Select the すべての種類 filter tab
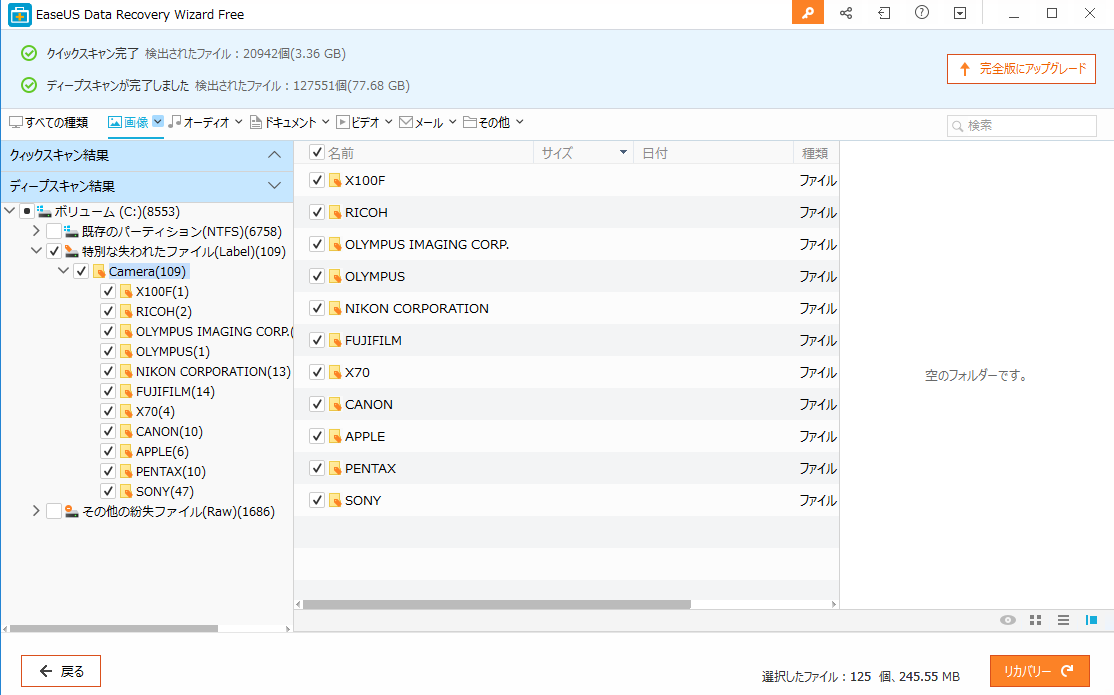1114x695 pixels. coord(48,122)
